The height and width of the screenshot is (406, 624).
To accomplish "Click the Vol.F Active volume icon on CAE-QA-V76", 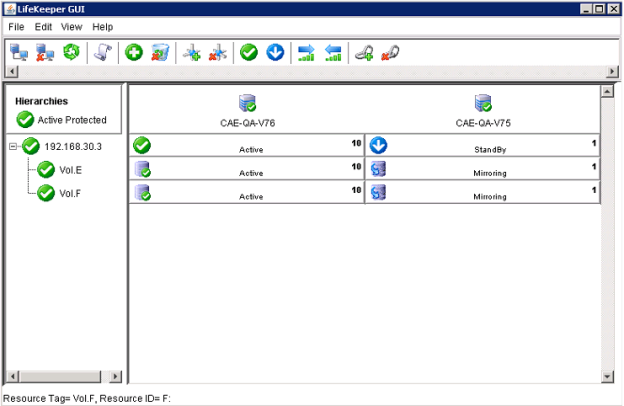I will (142, 192).
